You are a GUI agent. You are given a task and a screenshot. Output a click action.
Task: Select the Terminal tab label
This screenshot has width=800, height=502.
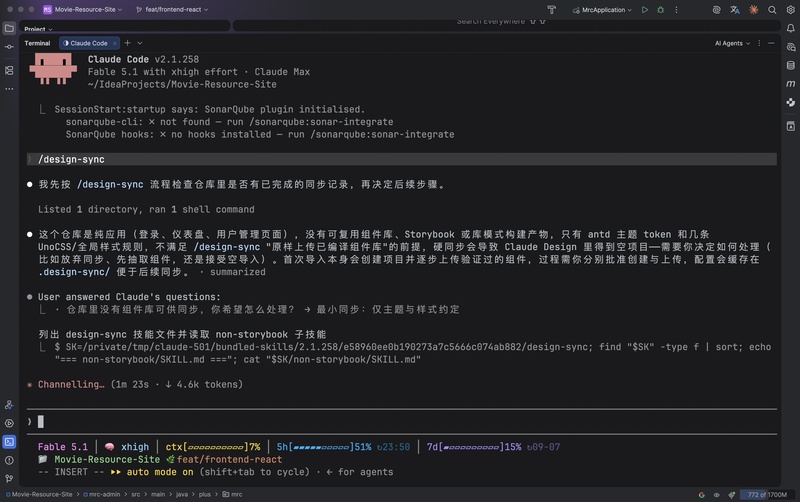(37, 43)
